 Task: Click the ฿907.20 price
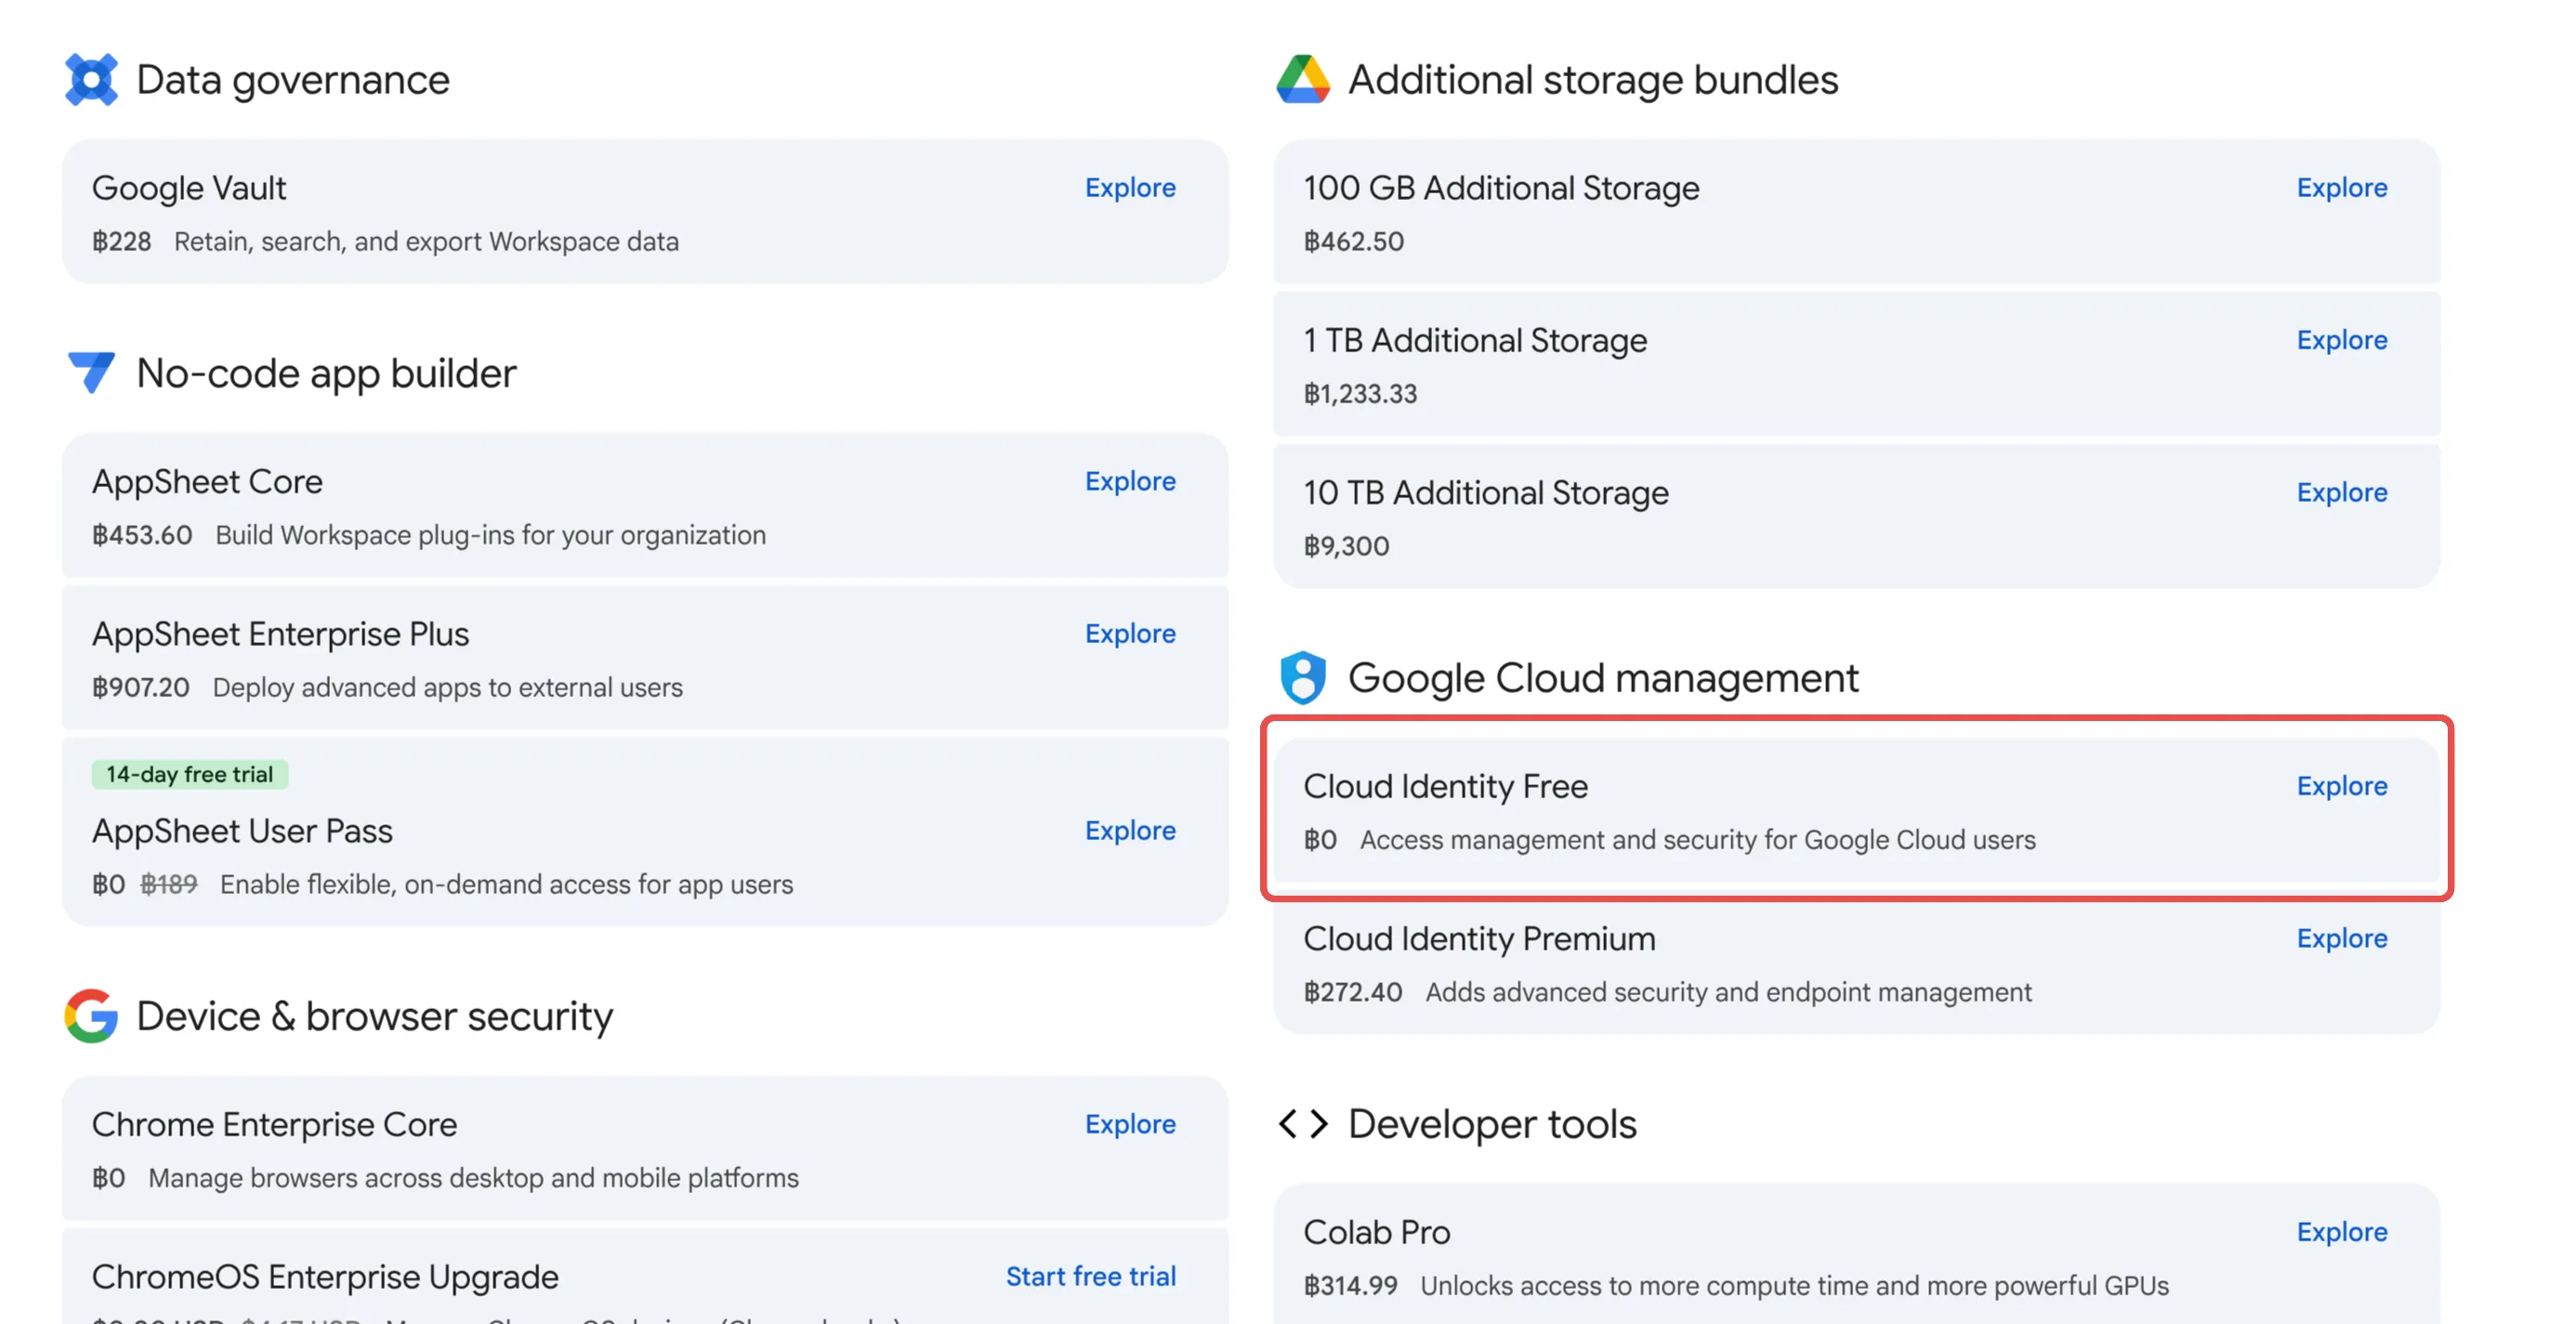click(x=140, y=687)
